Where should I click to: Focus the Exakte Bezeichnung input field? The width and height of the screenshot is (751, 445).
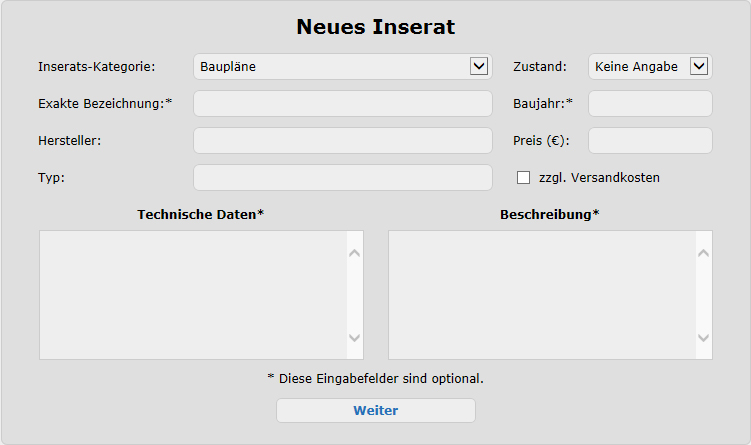(x=342, y=104)
